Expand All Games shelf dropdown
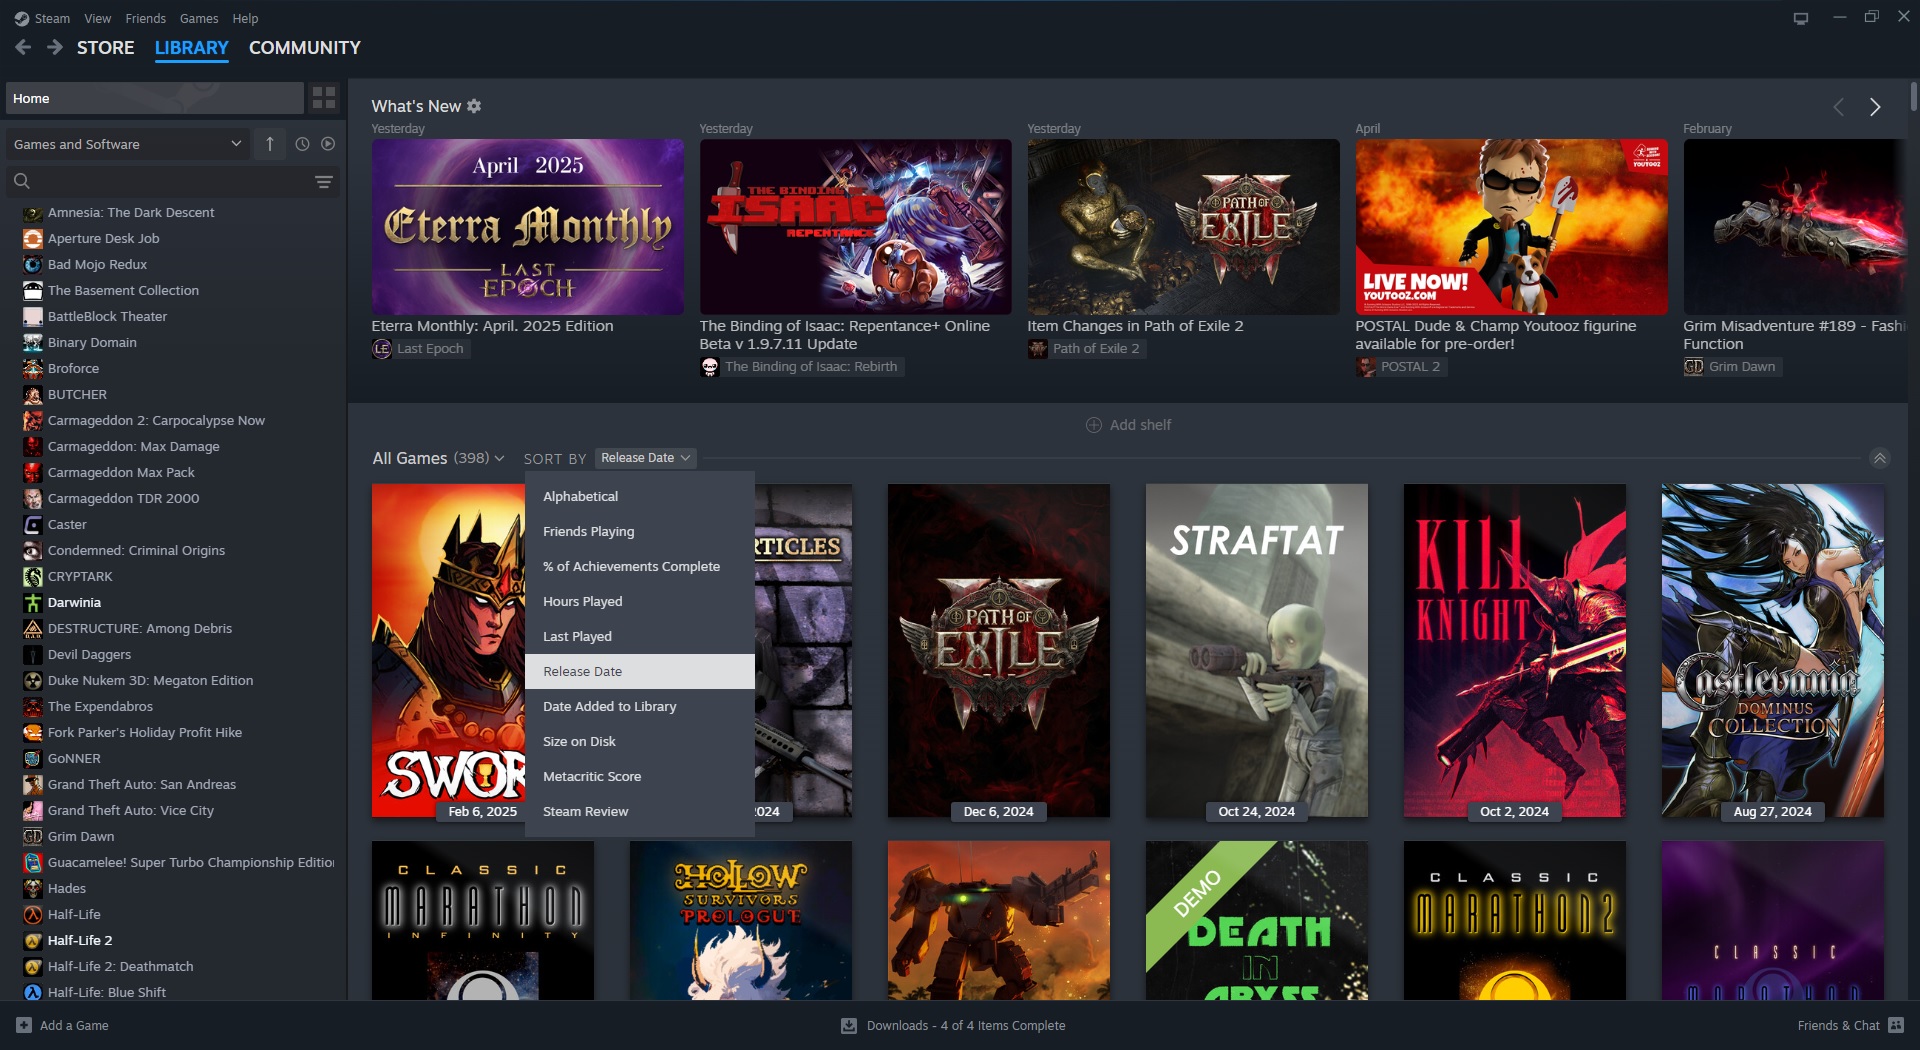 pos(438,458)
